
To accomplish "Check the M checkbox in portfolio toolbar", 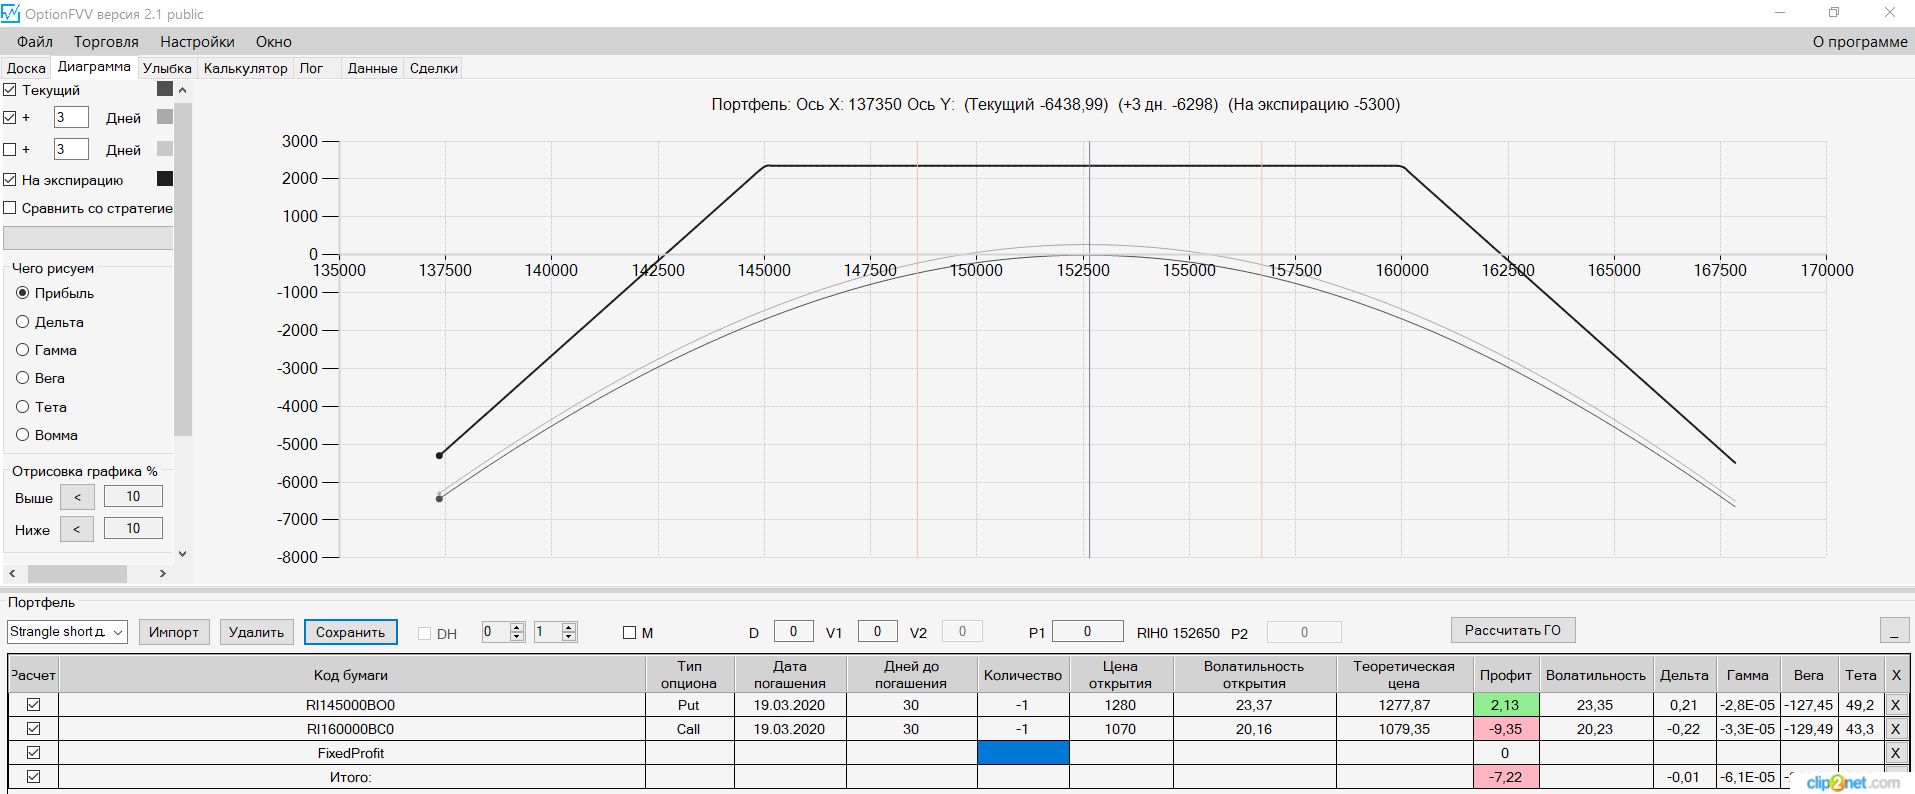I will click(629, 633).
